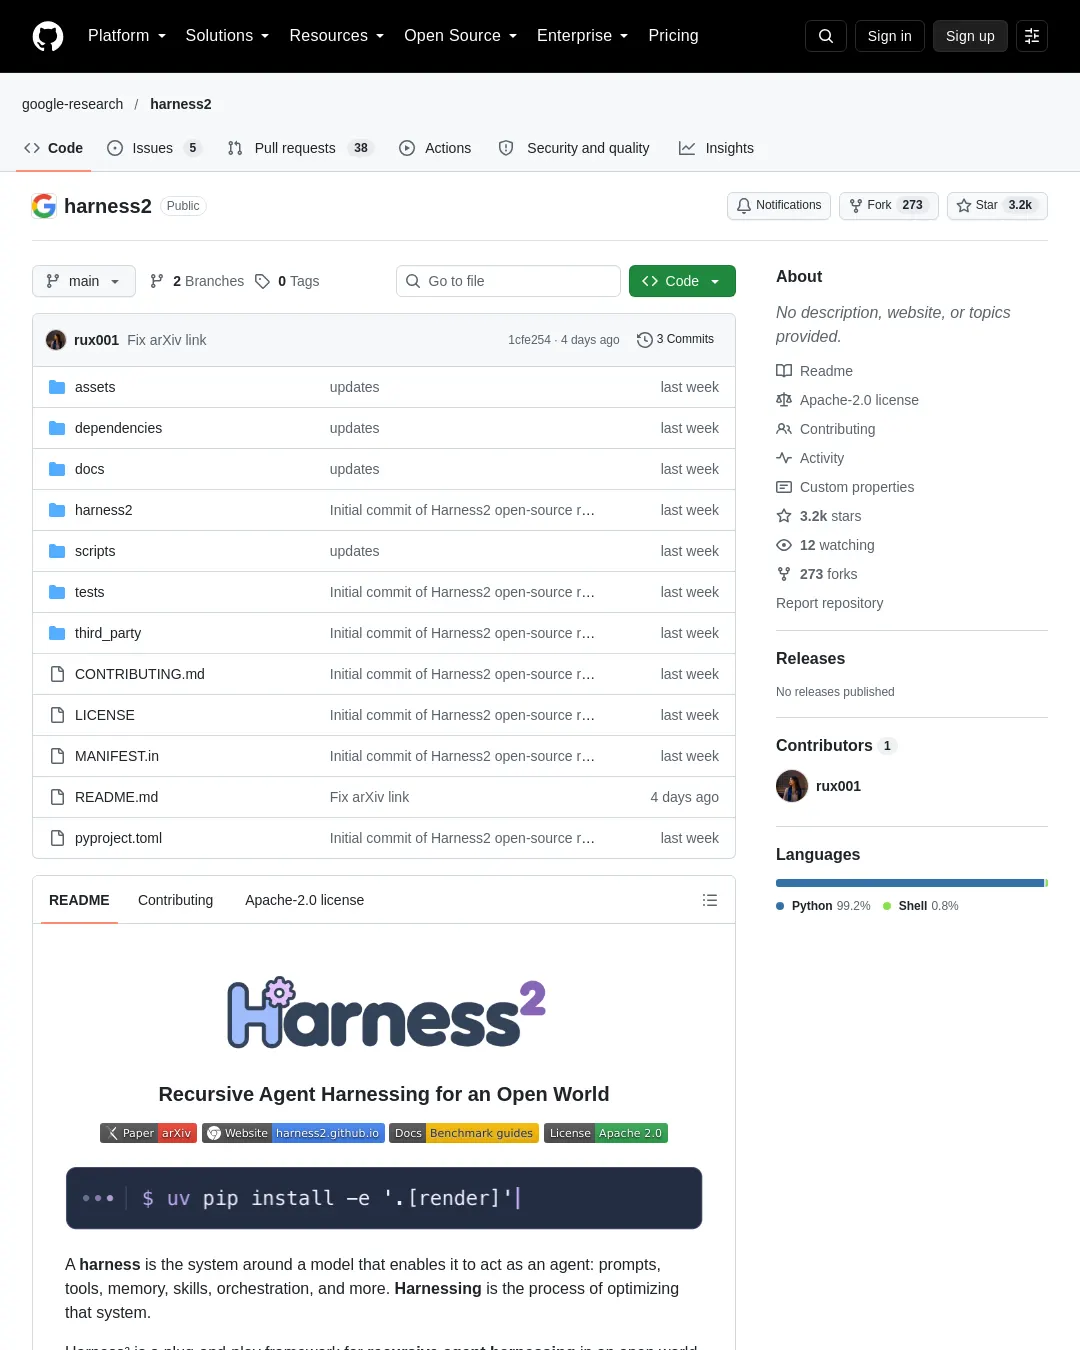Screen dimensions: 1080x1350
Task: Click the languages bar Python segment
Action: tap(910, 883)
